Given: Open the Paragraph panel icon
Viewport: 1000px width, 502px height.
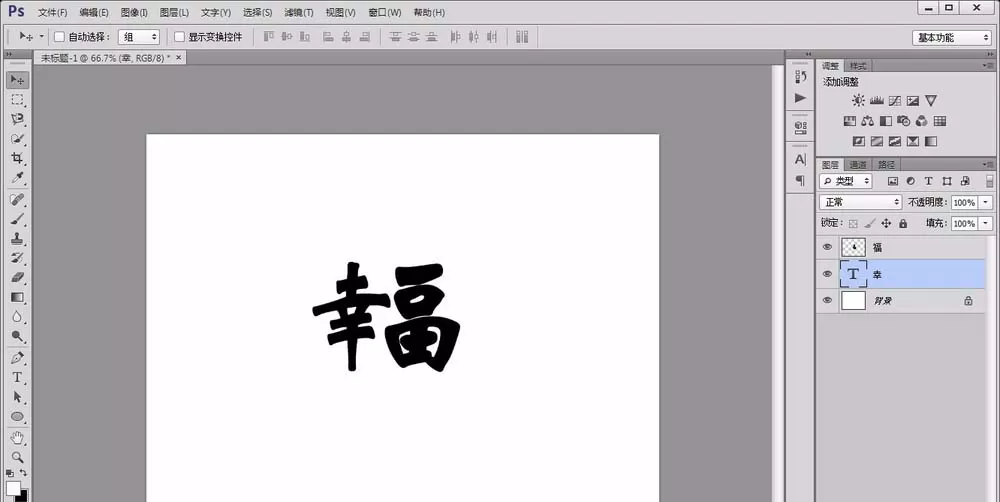Looking at the screenshot, I should [800, 181].
